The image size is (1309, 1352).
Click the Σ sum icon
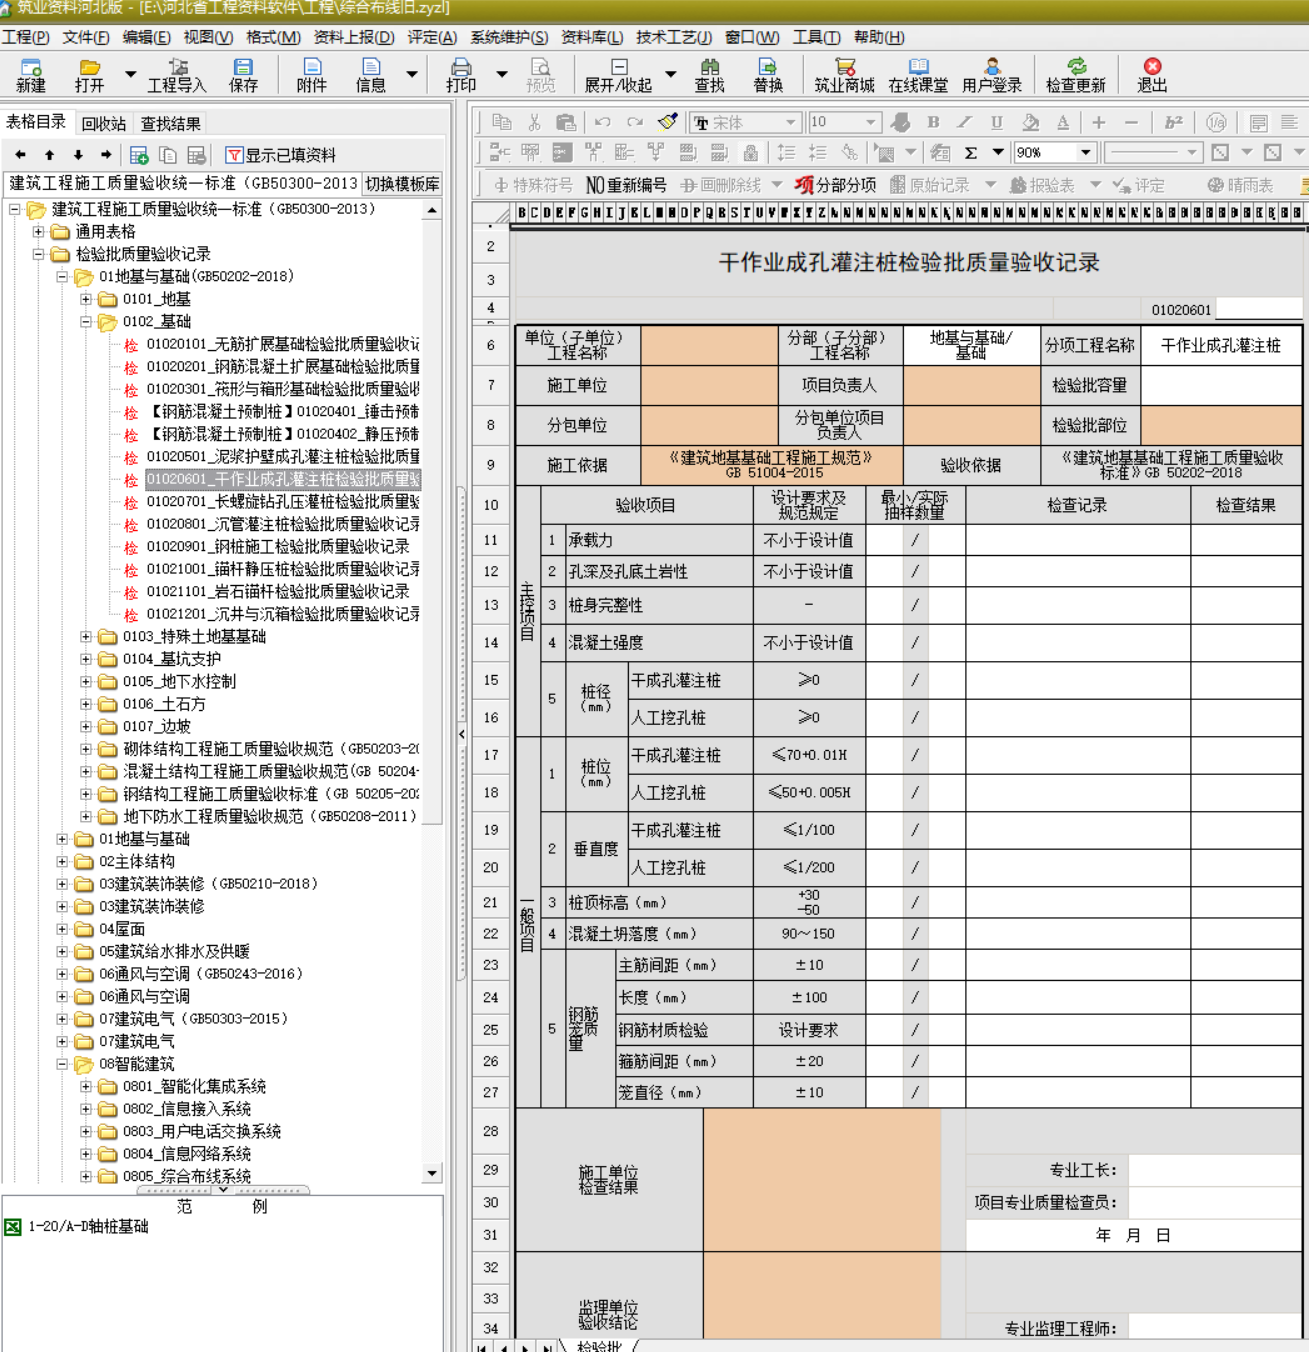click(x=970, y=153)
